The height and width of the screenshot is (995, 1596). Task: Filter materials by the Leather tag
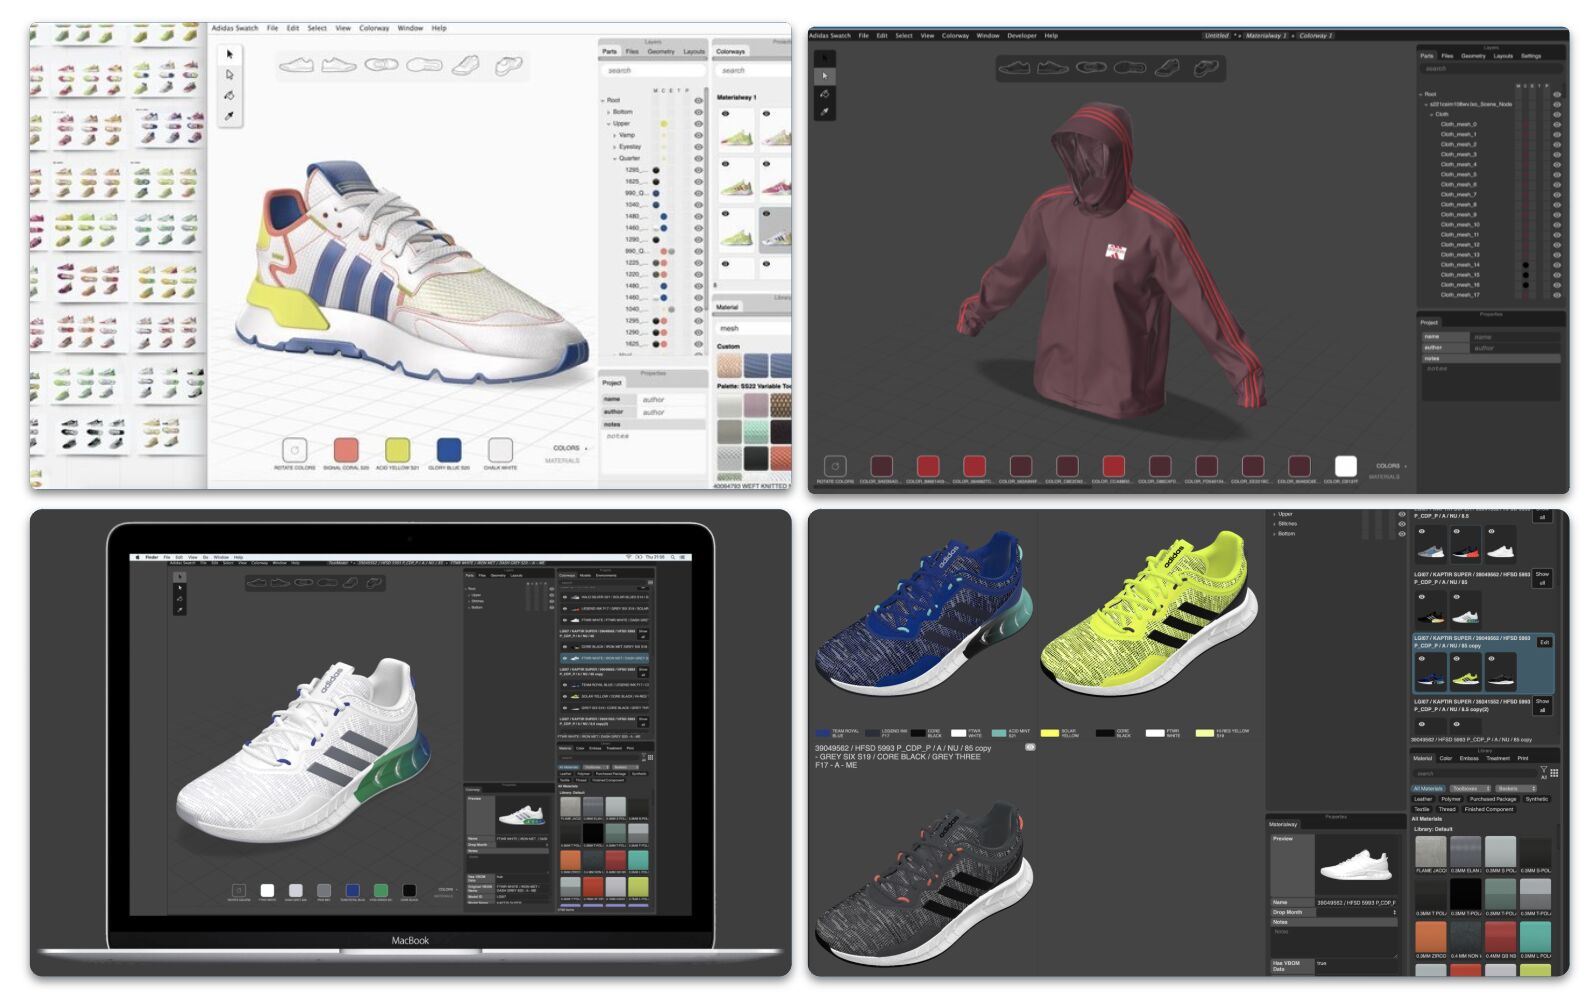coord(1422,799)
